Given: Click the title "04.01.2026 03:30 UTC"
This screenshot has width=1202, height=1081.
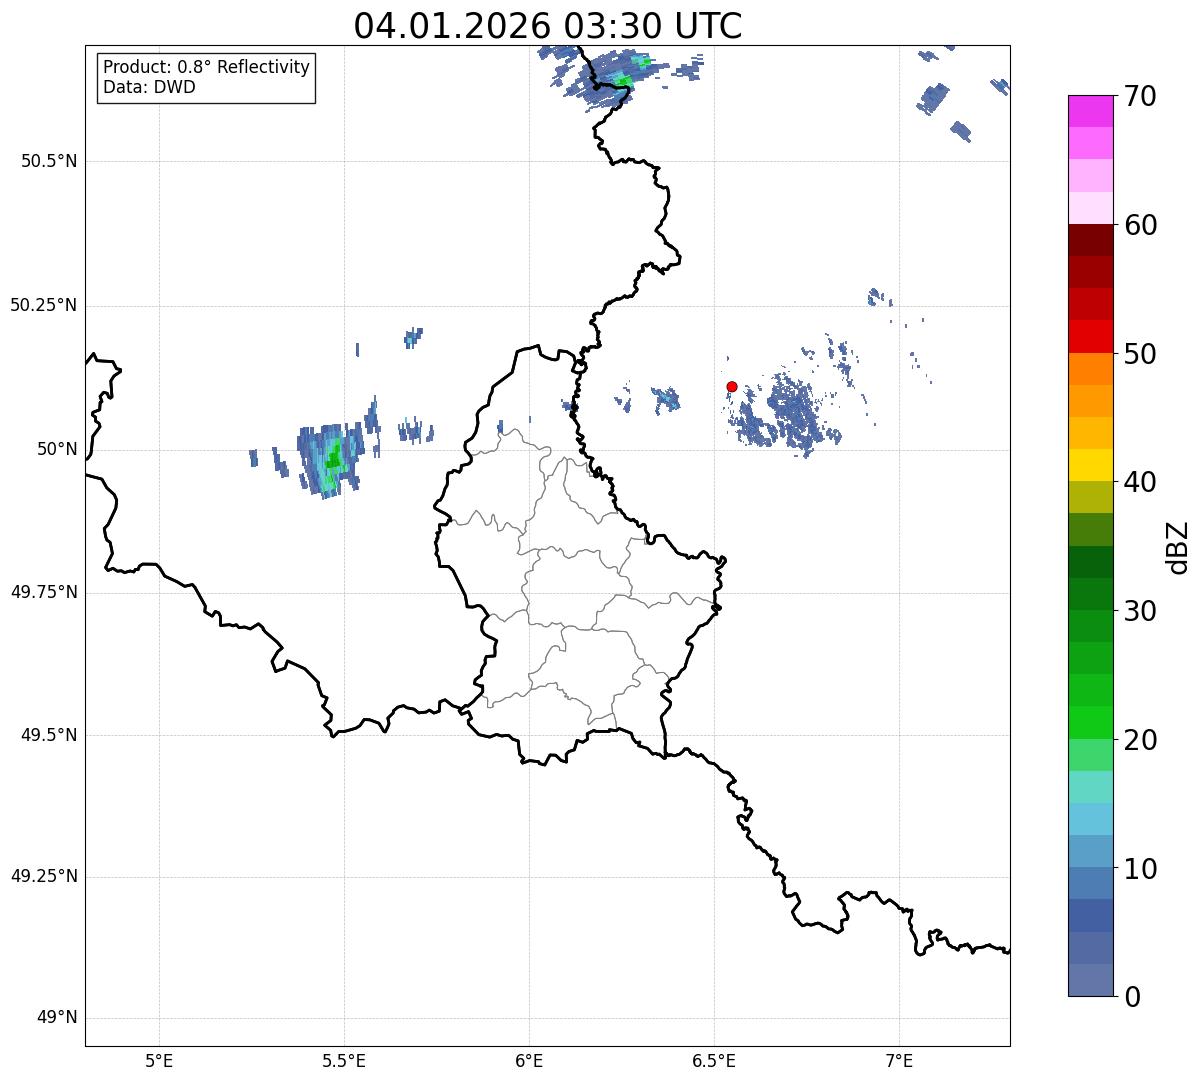Looking at the screenshot, I should click(x=548, y=26).
